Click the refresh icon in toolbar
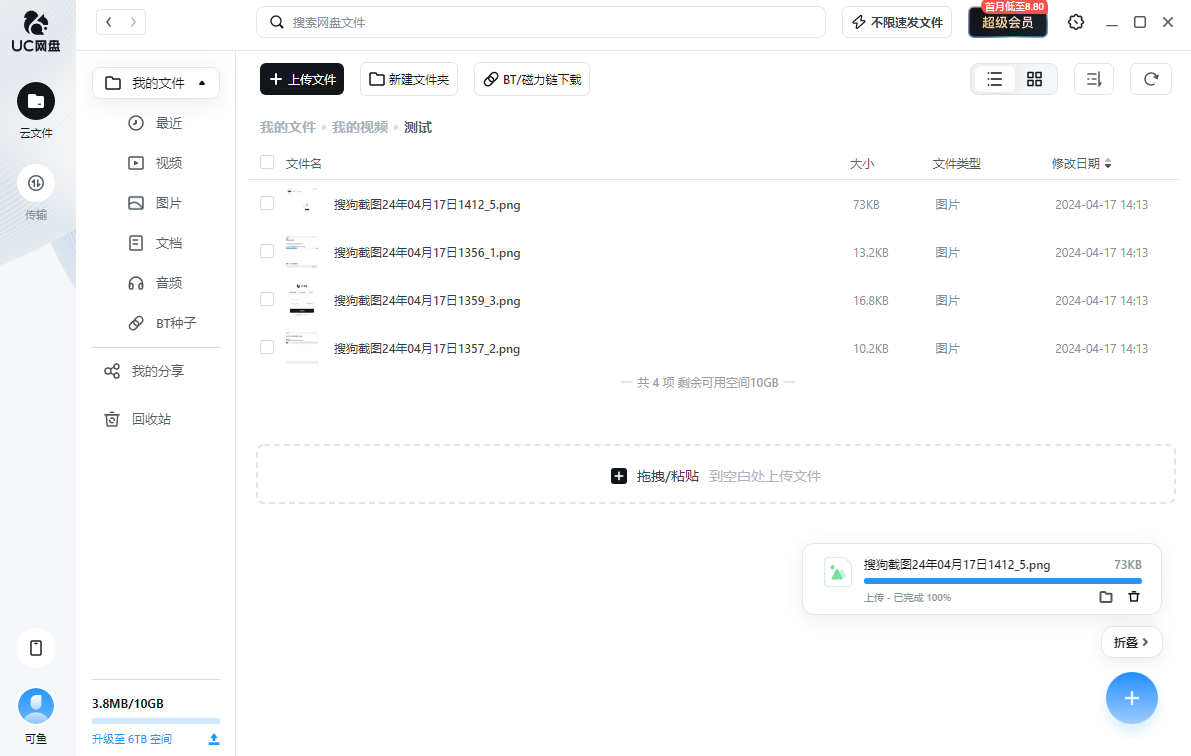This screenshot has width=1191, height=756. click(1151, 79)
